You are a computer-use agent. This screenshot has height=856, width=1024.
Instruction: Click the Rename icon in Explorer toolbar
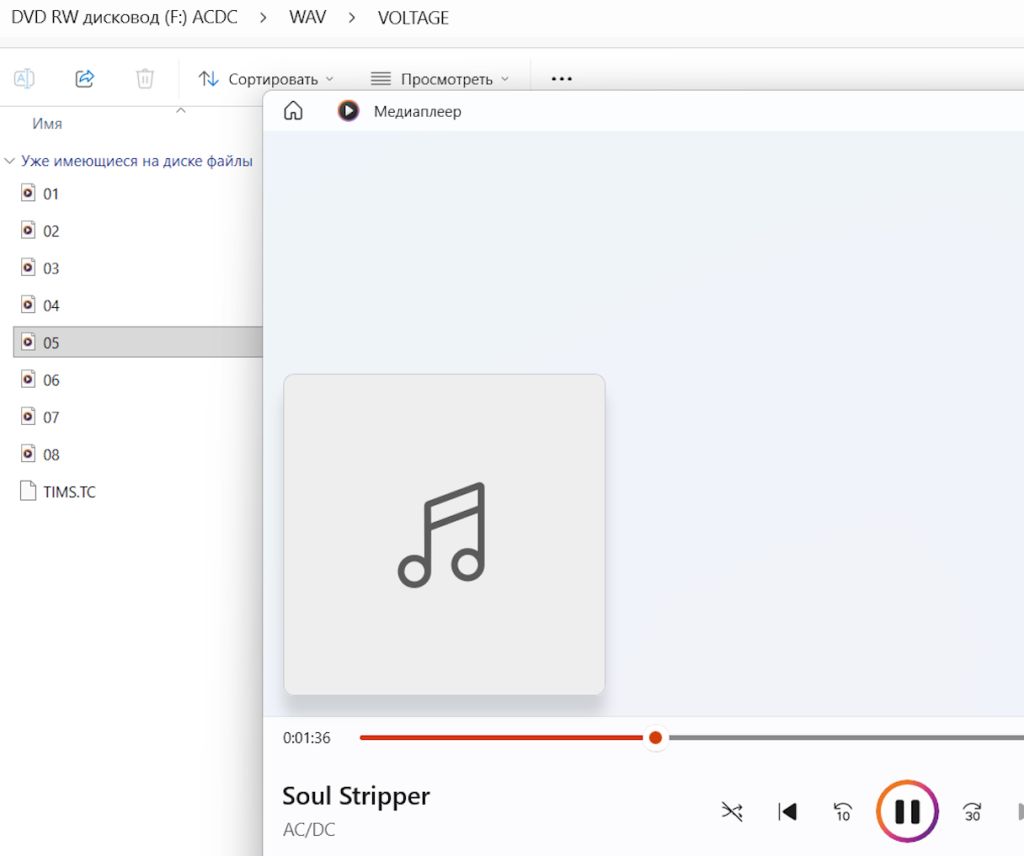24,79
